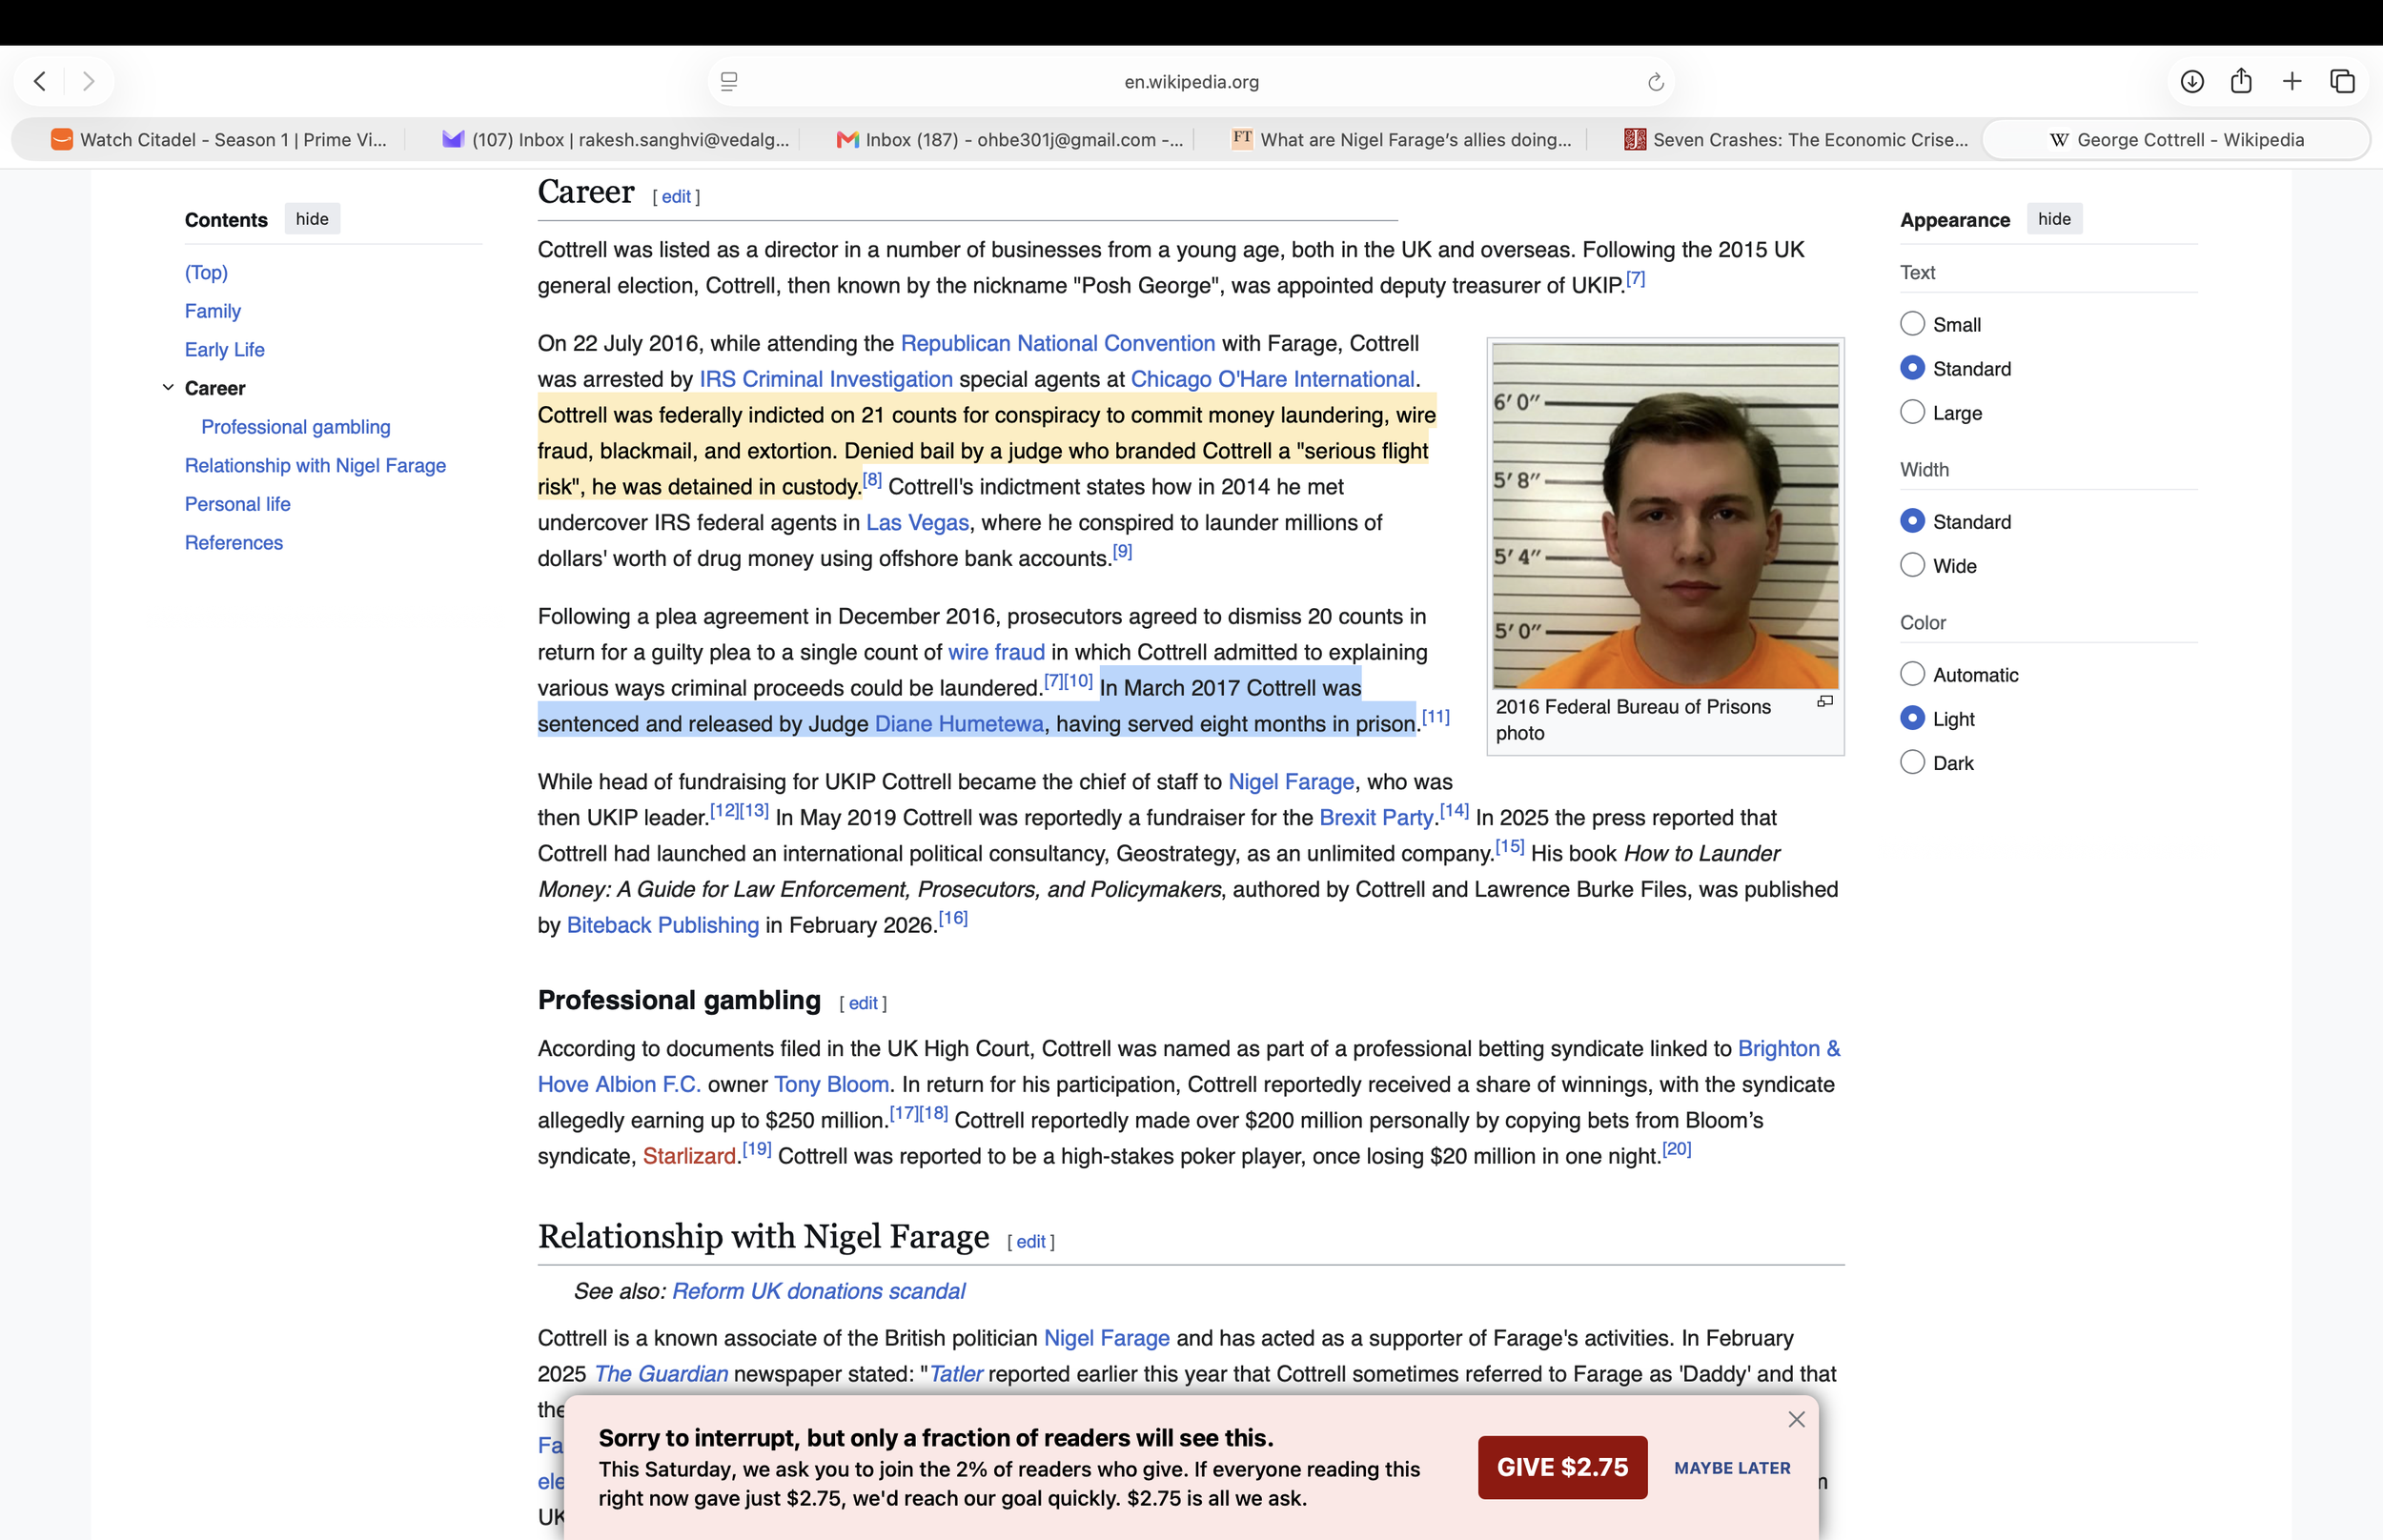Select the Wide width option
The width and height of the screenshot is (2383, 1540).
click(1912, 565)
